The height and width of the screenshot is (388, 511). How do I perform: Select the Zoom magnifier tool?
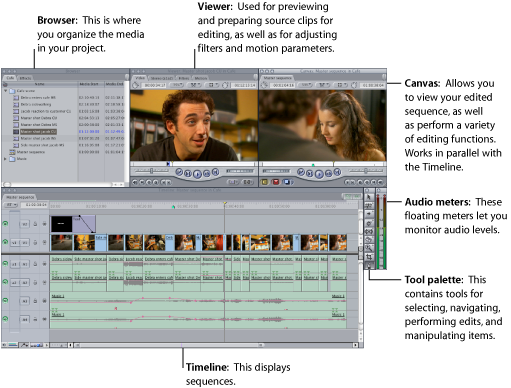369,248
